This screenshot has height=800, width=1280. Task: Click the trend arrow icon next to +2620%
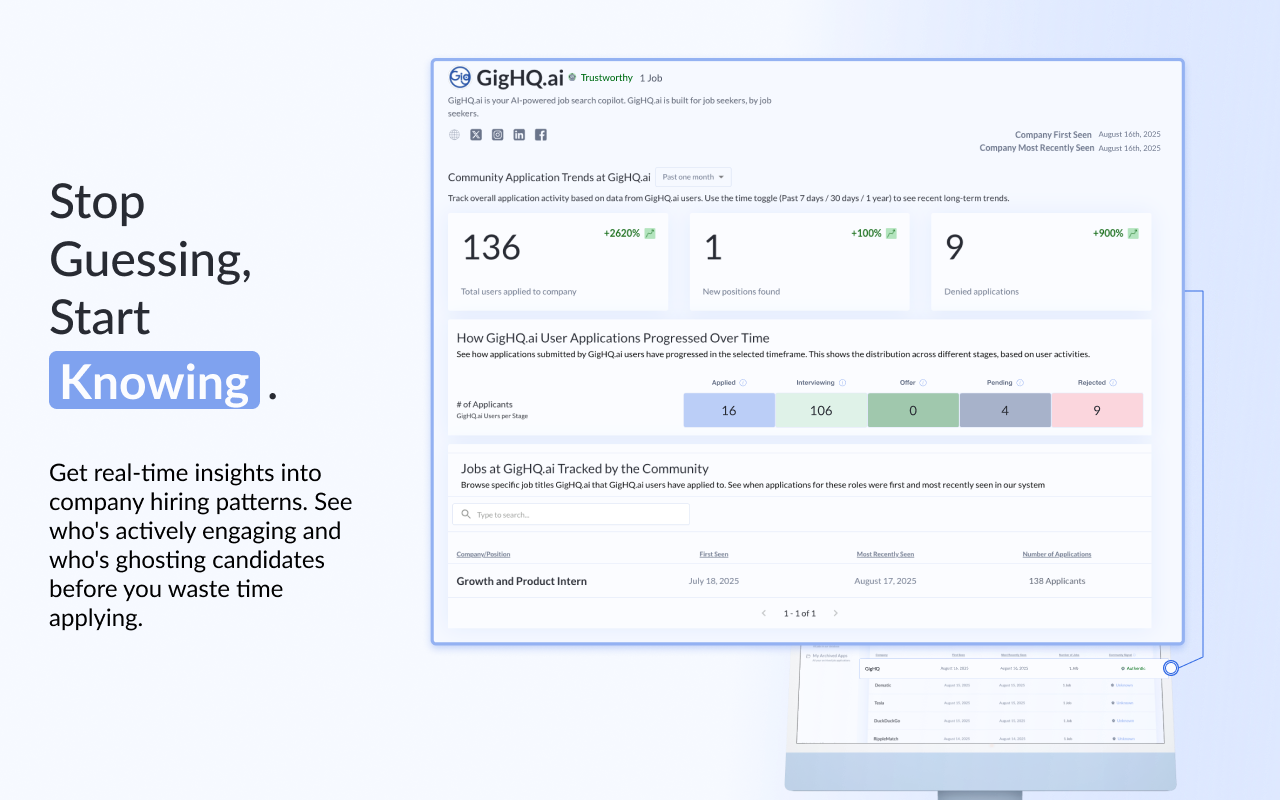[650, 233]
